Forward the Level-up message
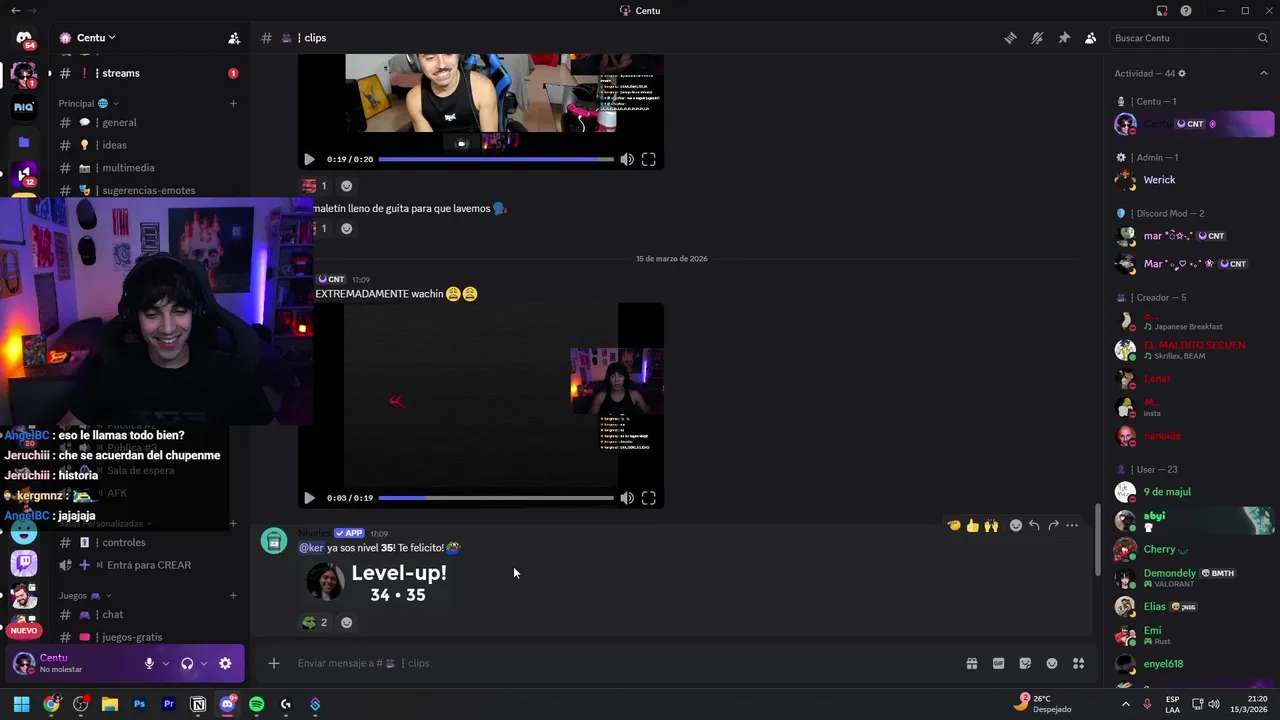This screenshot has height=720, width=1280. pyautogui.click(x=1053, y=525)
